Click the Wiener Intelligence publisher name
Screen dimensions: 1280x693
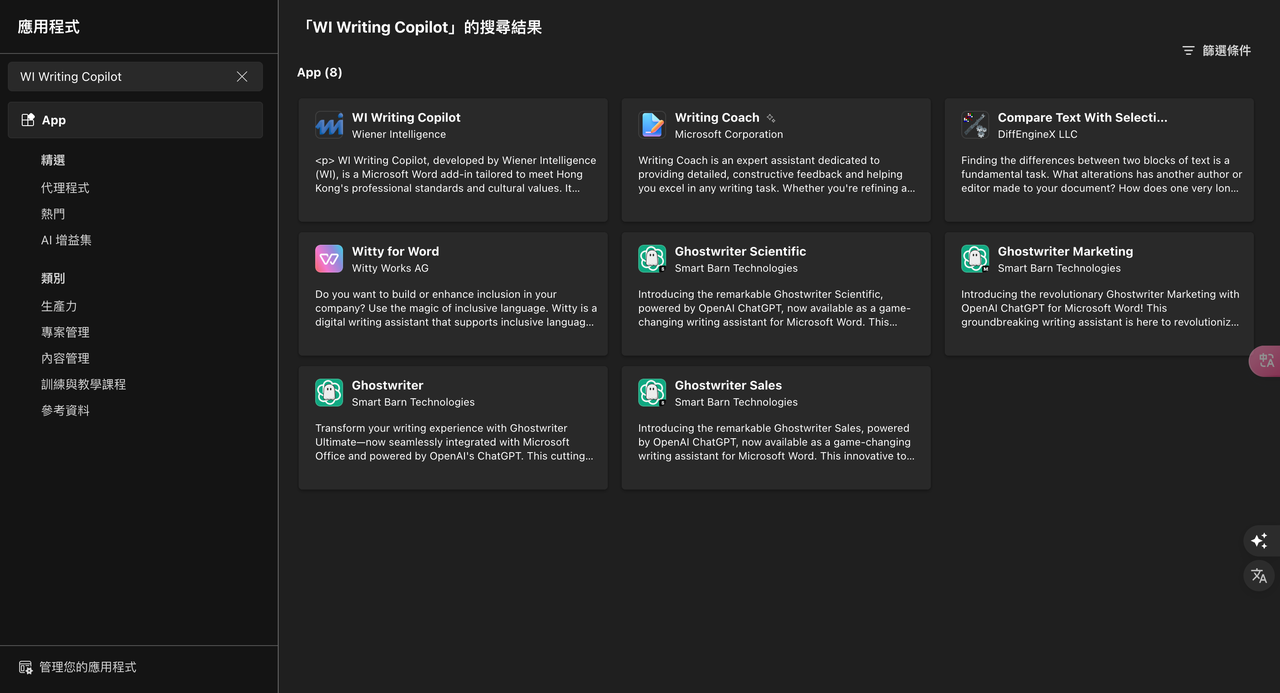(x=399, y=134)
